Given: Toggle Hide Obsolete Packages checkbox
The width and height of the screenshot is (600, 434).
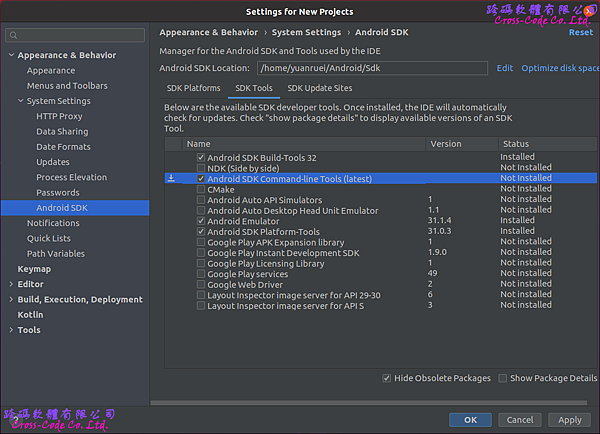Looking at the screenshot, I should pyautogui.click(x=387, y=378).
